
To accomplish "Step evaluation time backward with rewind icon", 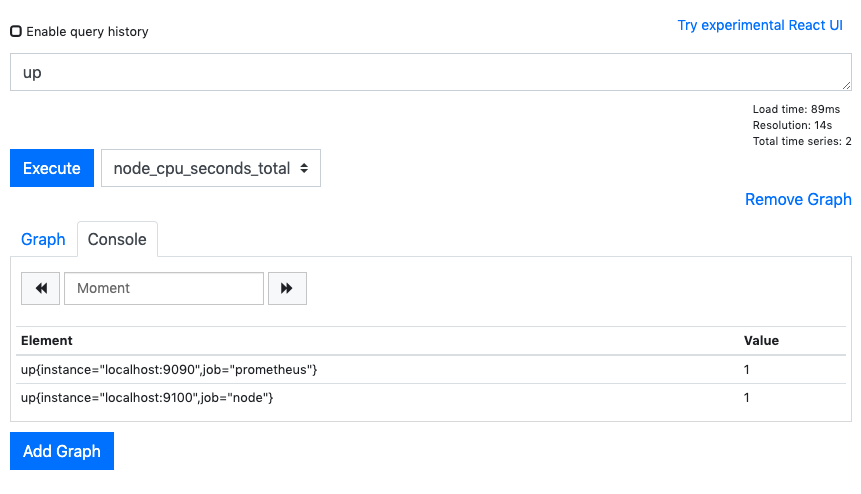I will tap(41, 288).
